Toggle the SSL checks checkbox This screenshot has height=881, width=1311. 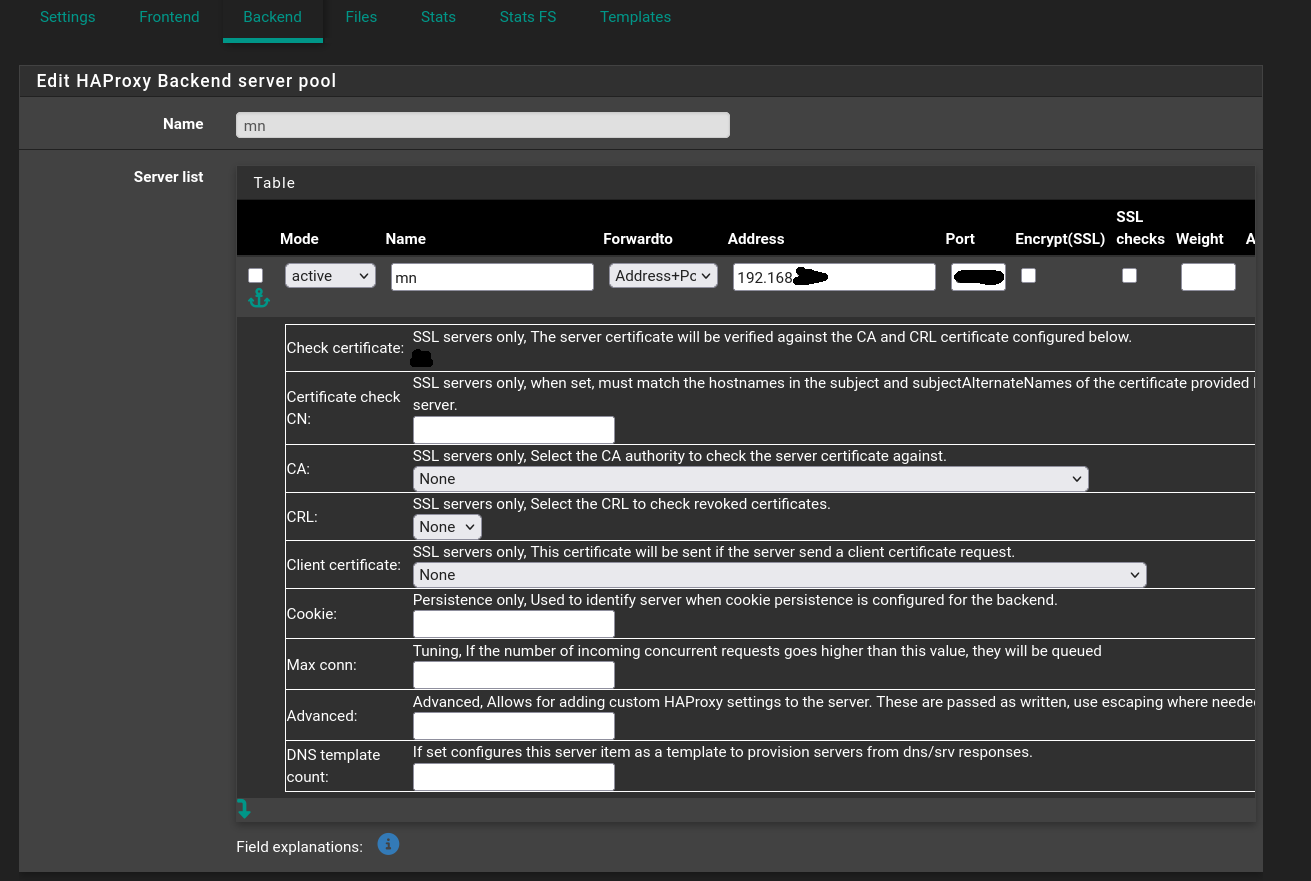[1129, 275]
